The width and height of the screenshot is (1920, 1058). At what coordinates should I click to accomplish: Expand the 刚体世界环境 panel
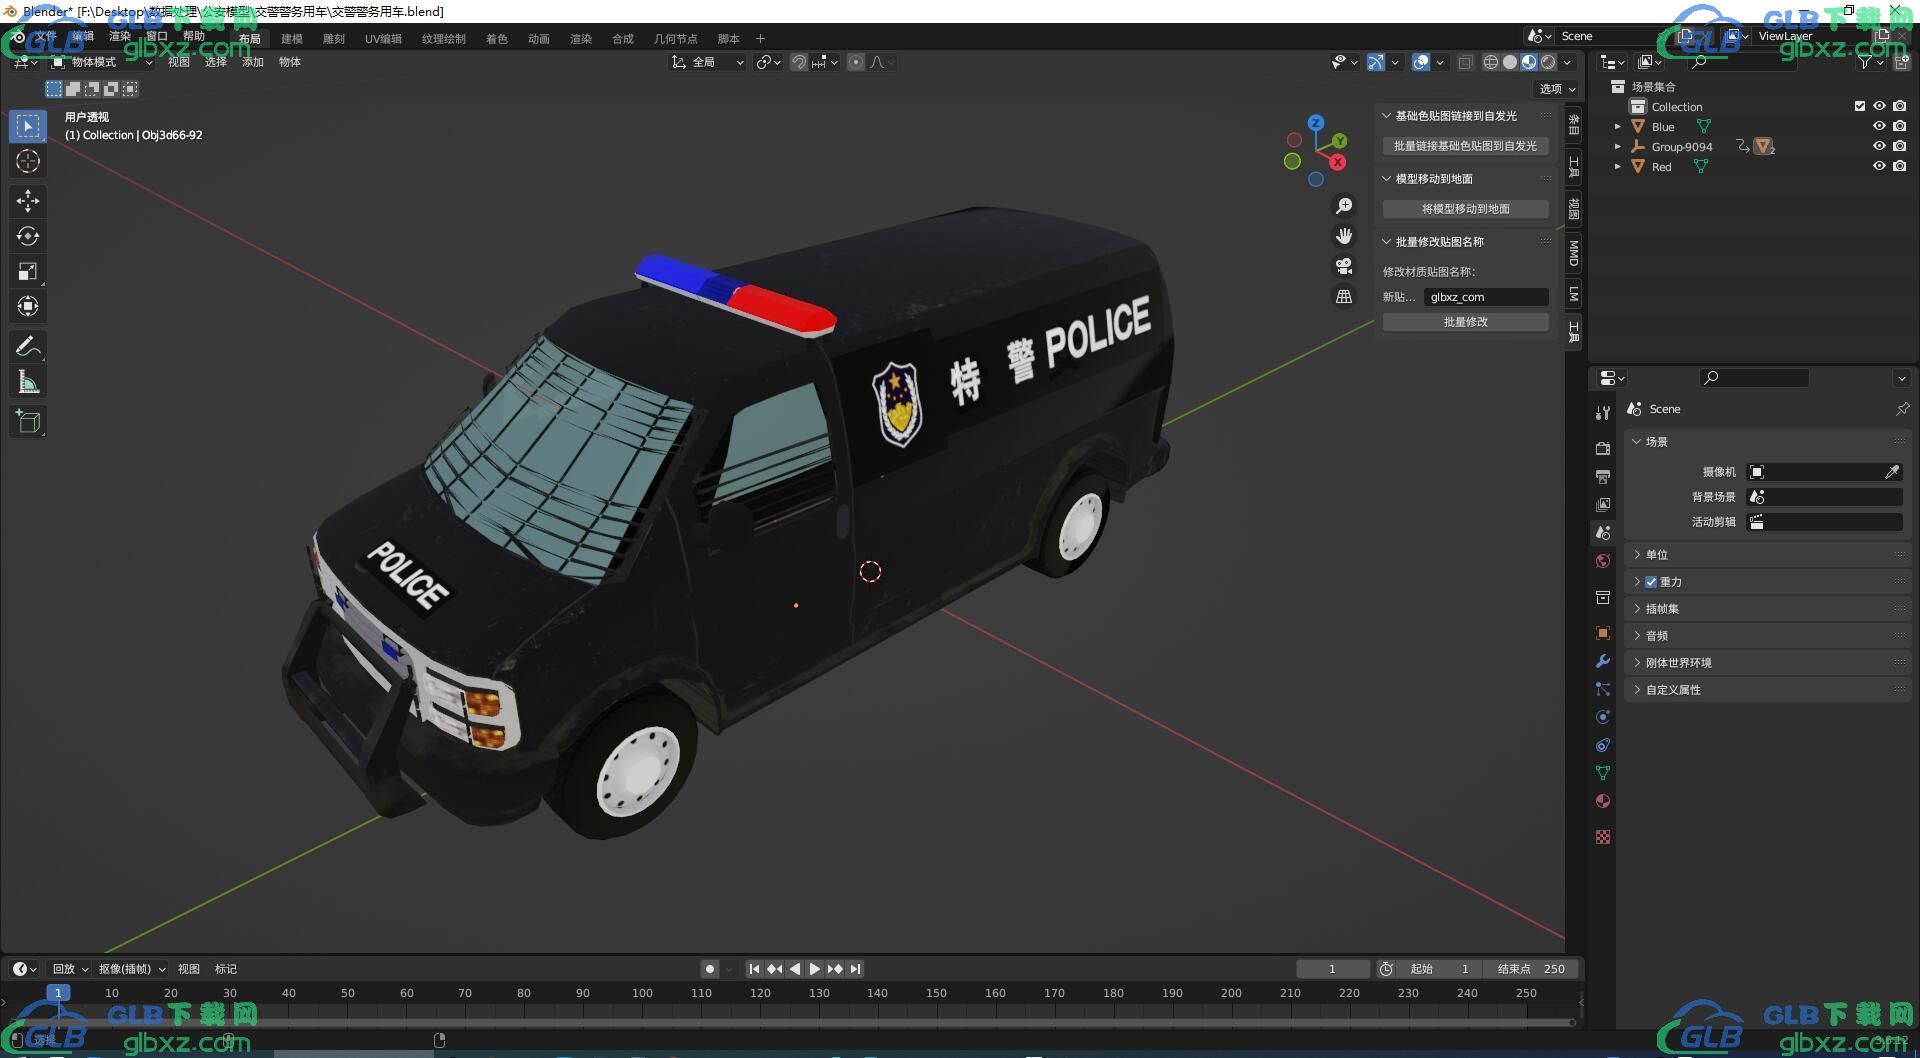click(1637, 663)
